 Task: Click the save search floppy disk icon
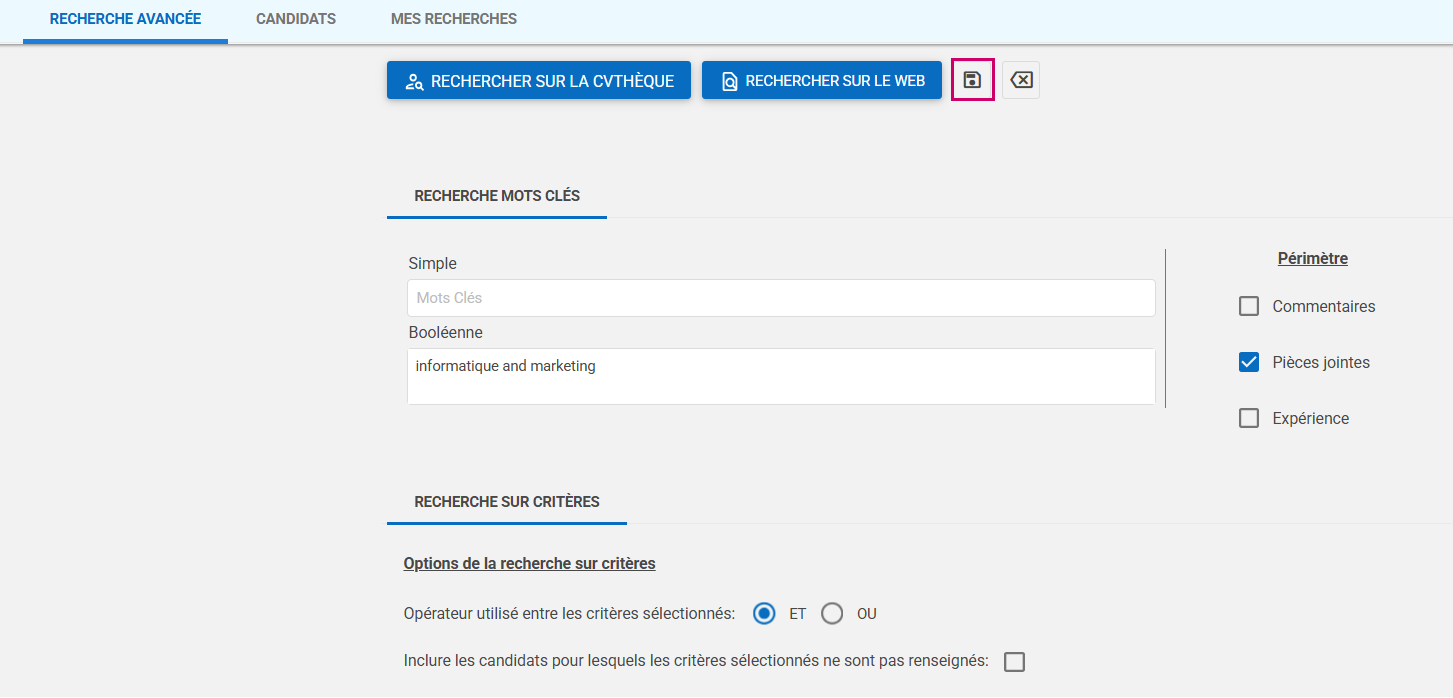pyautogui.click(x=972, y=80)
